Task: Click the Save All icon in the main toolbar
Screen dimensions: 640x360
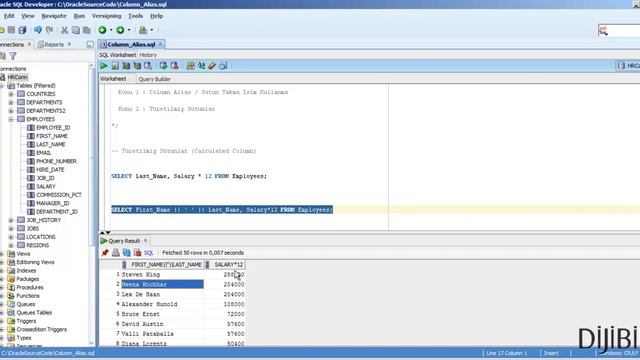Action: point(22,30)
